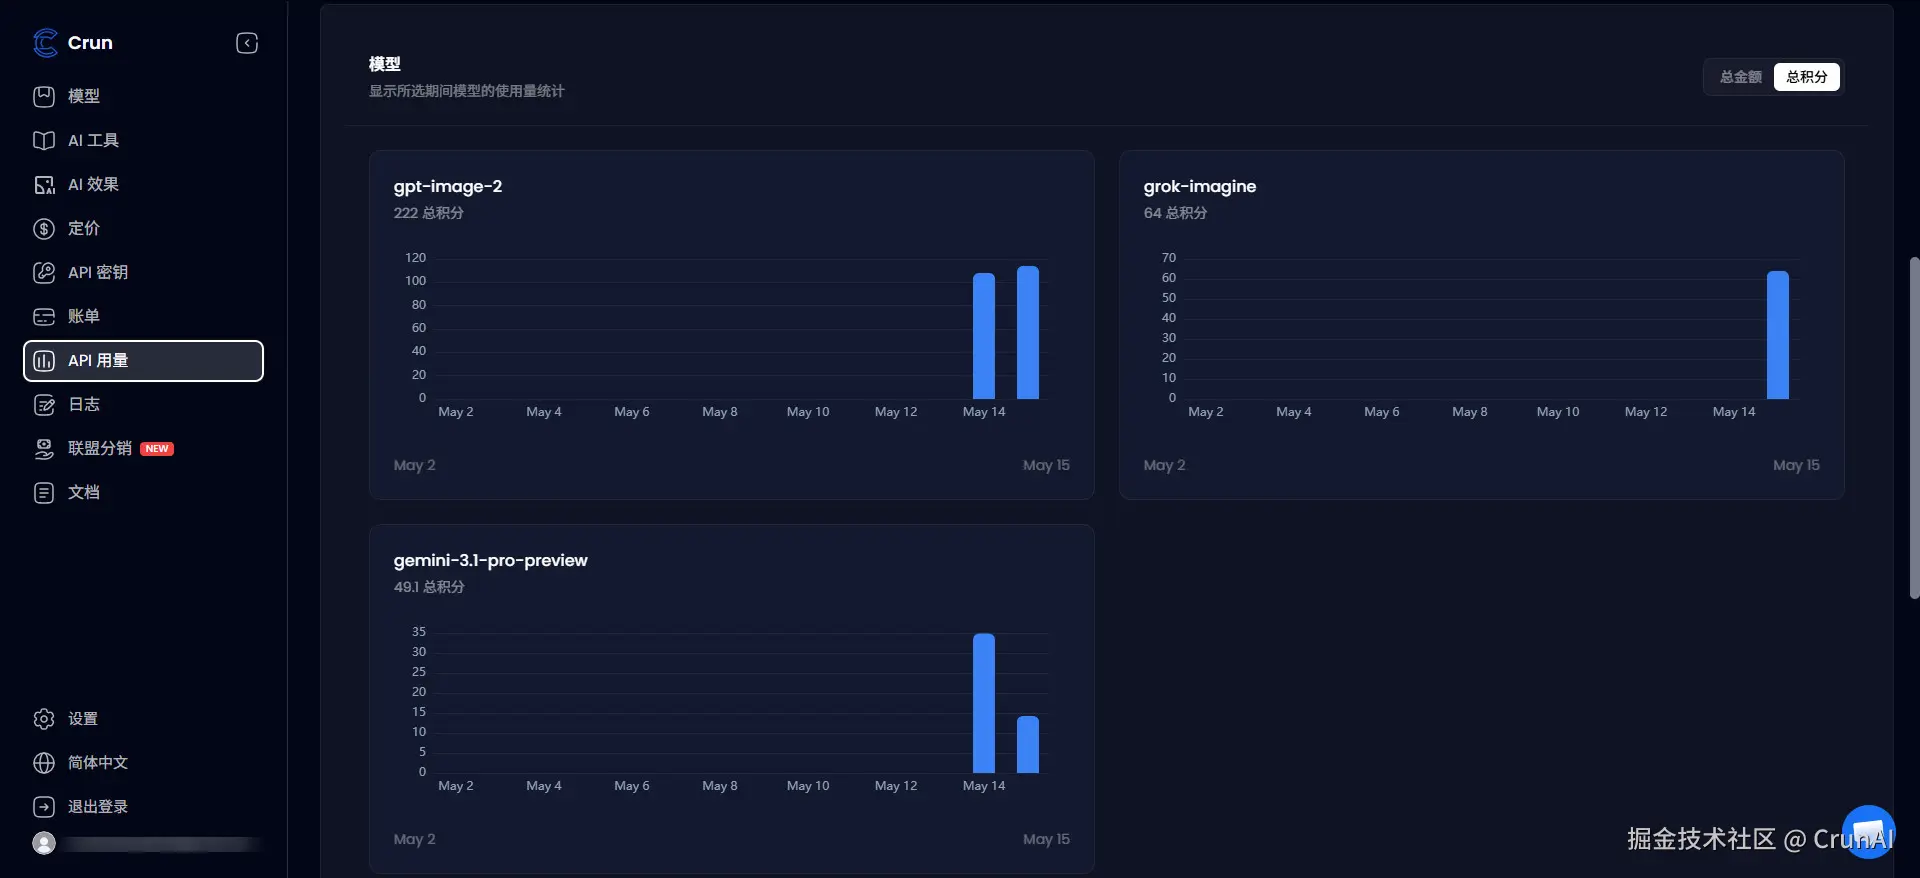Click the AI 工具 book icon
This screenshot has width=1920, height=878.
[44, 140]
